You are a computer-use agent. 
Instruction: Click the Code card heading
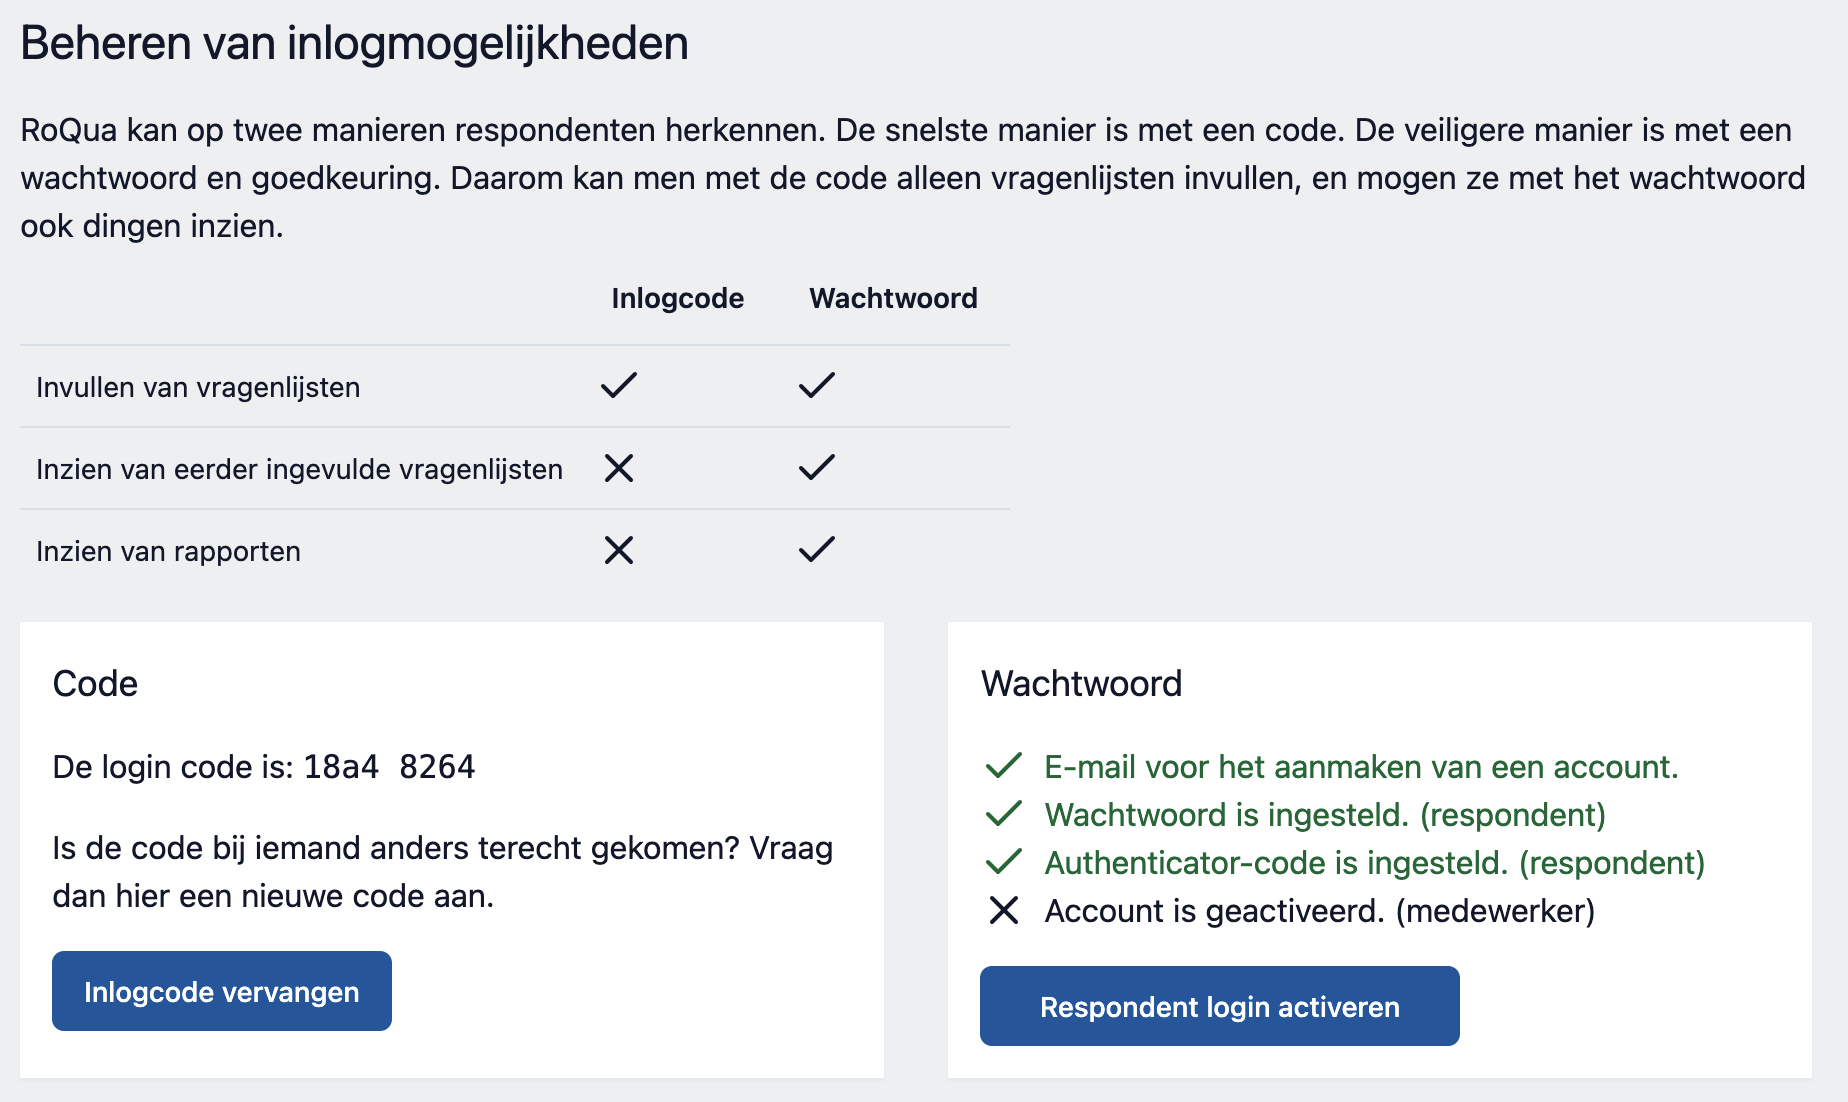click(x=95, y=684)
